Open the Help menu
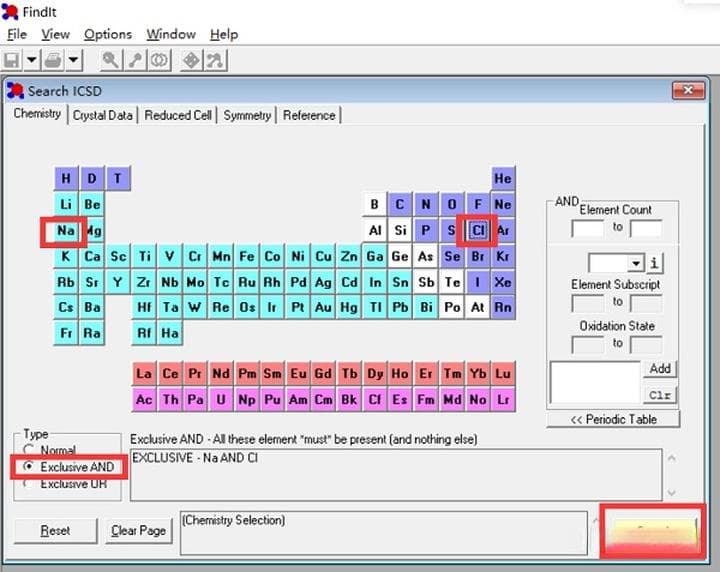720x572 pixels. [224, 34]
